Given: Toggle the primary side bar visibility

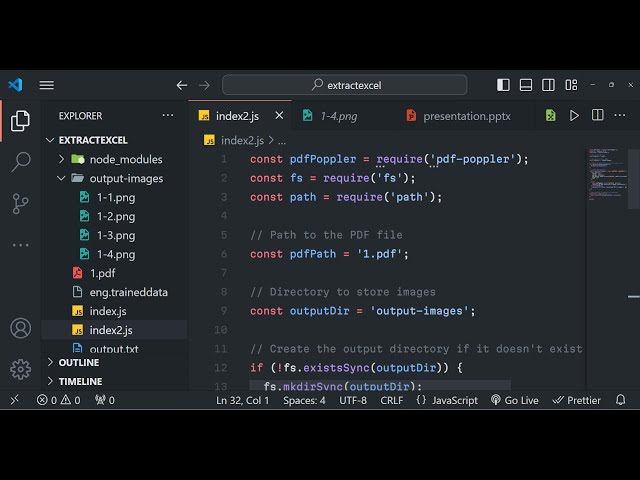Looking at the screenshot, I should (x=503, y=85).
